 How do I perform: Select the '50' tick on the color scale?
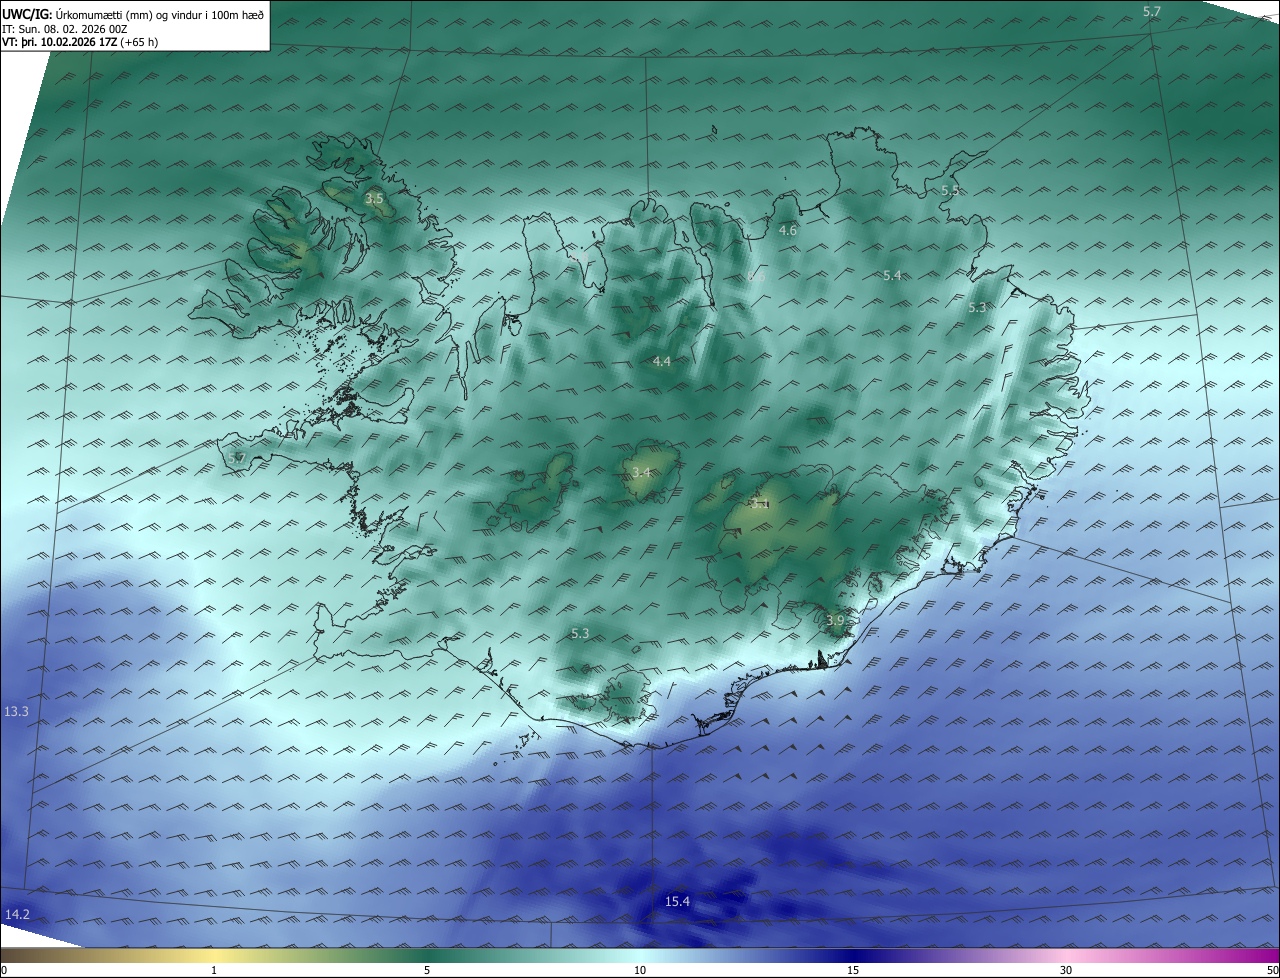[x=1272, y=970]
